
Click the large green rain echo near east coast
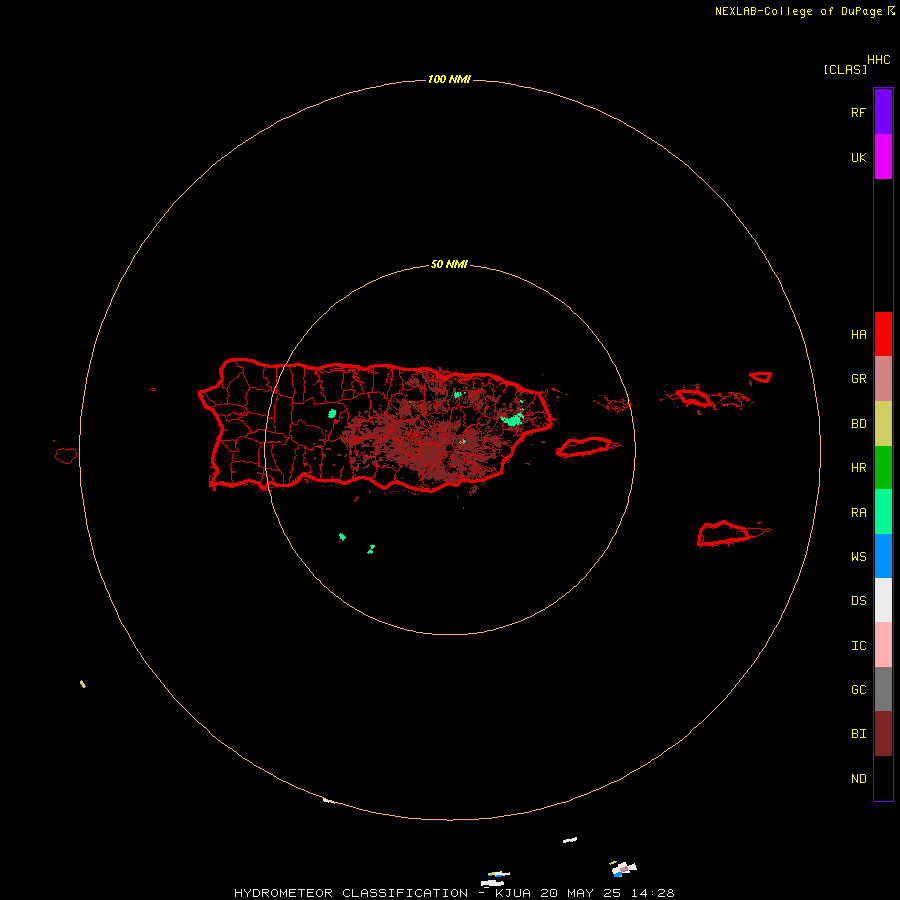513,419
